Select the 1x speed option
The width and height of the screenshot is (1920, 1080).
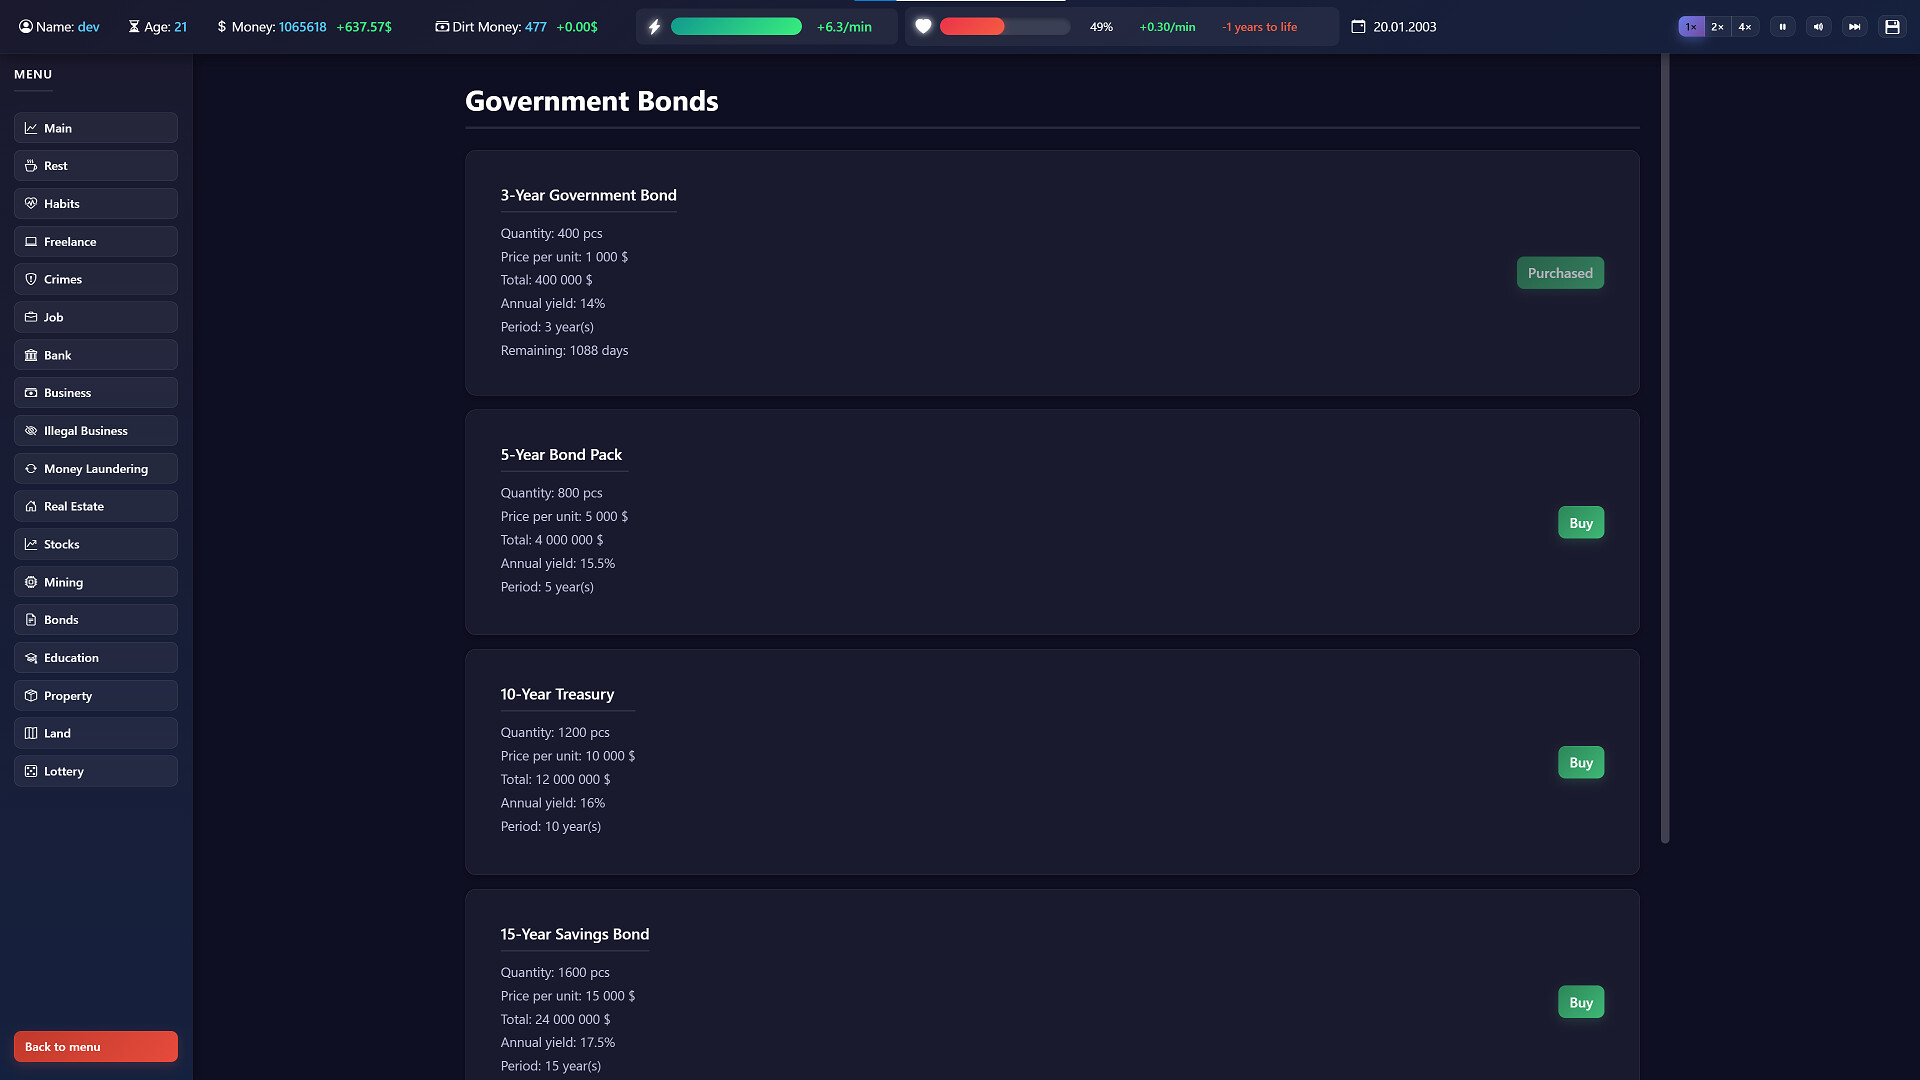1690,27
